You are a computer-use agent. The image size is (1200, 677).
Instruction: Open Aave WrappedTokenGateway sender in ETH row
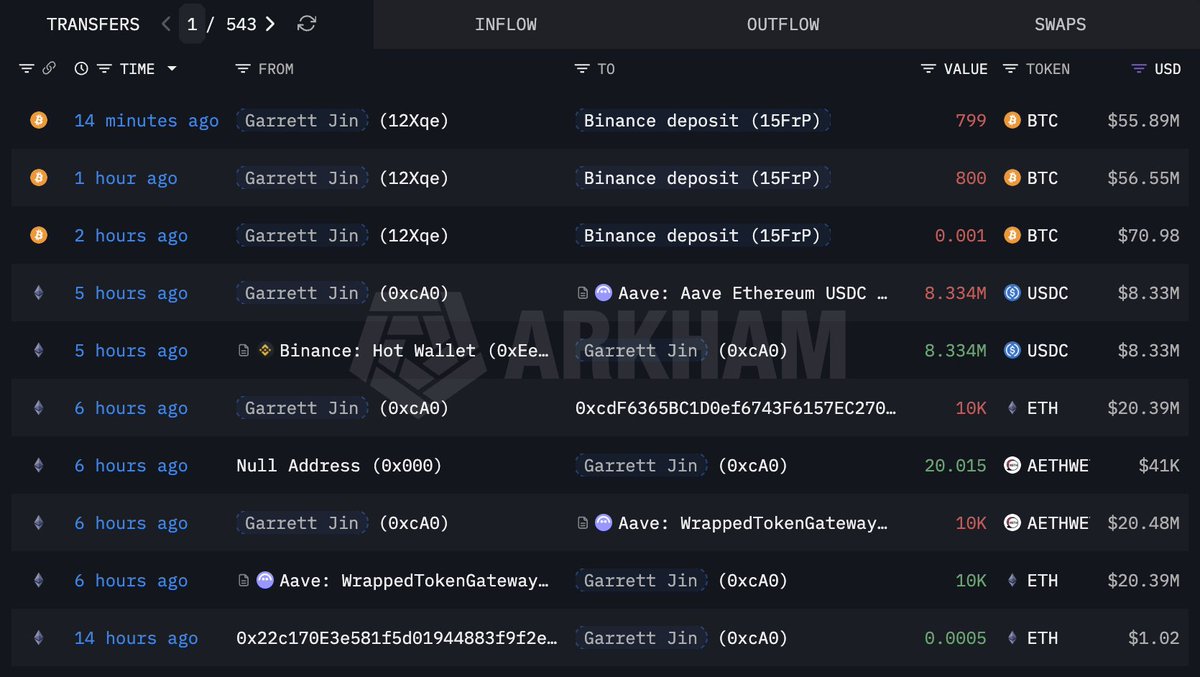click(414, 580)
